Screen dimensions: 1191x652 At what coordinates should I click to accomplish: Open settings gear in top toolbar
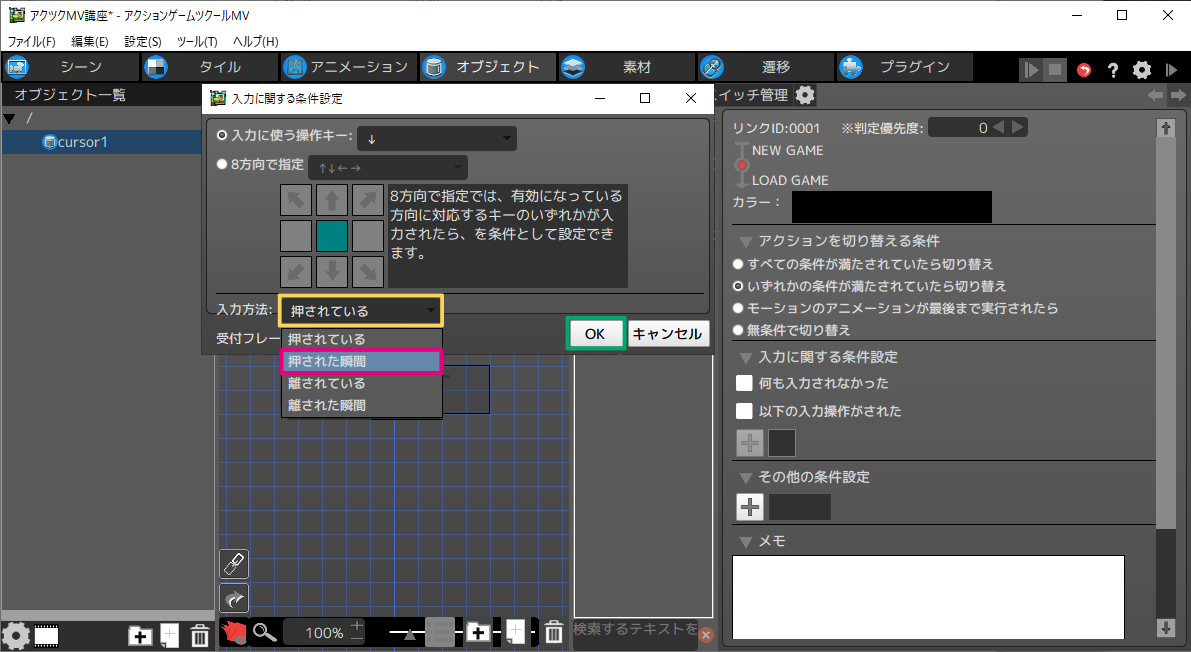pyautogui.click(x=1142, y=70)
